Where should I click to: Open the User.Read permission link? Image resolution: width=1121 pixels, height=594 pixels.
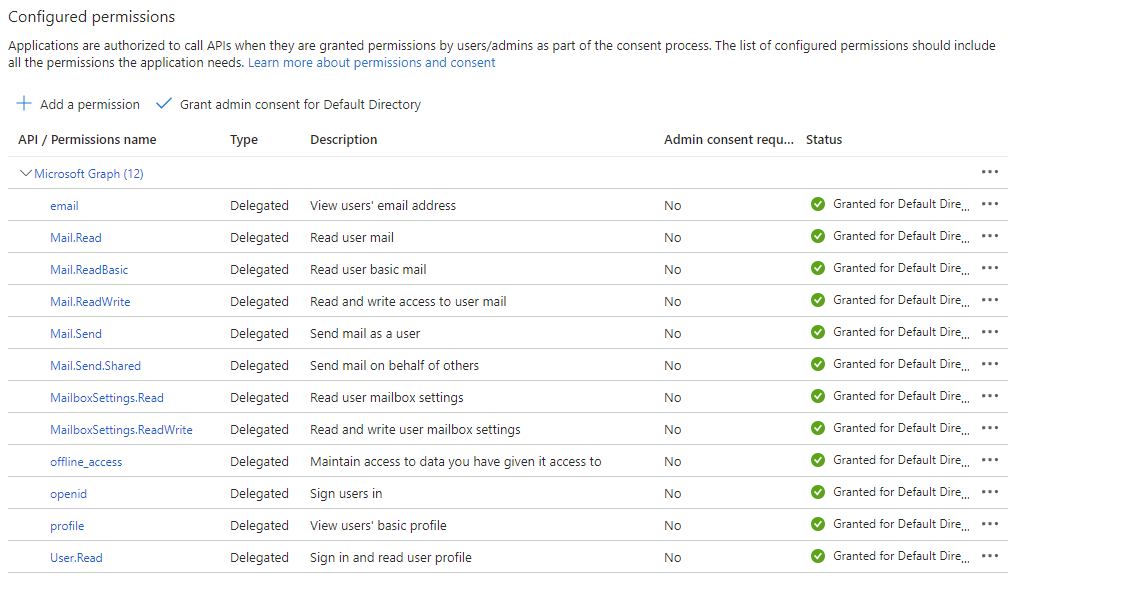pyautogui.click(x=76, y=558)
